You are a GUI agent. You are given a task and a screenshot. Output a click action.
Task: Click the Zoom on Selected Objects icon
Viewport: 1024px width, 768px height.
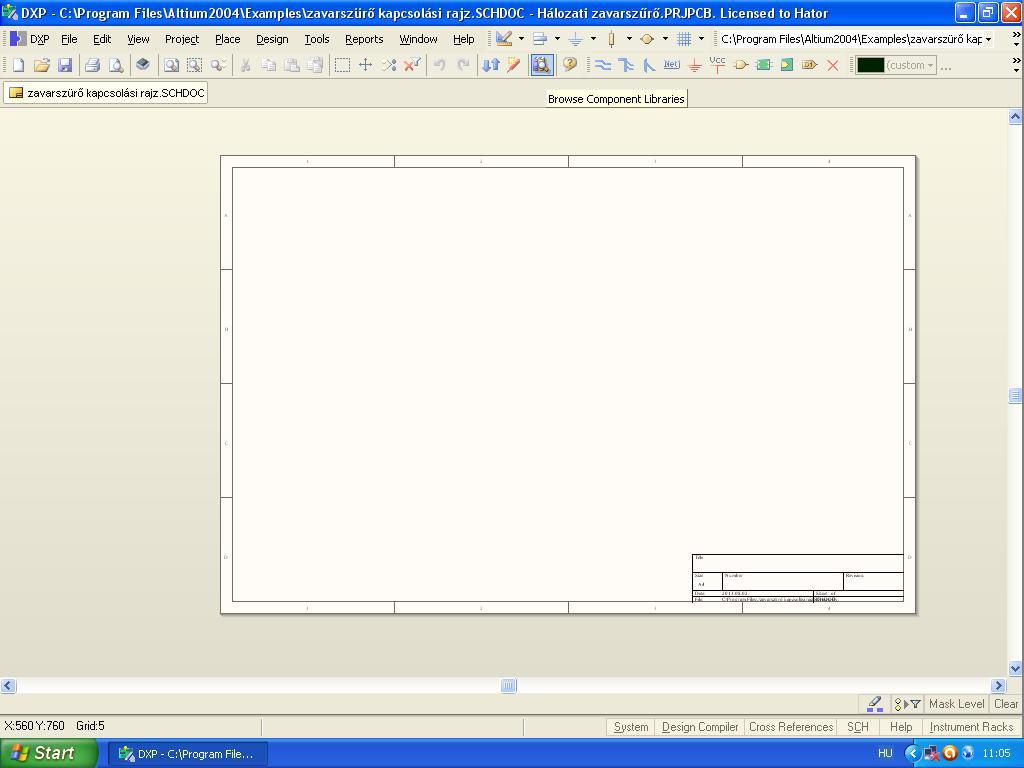click(218, 65)
